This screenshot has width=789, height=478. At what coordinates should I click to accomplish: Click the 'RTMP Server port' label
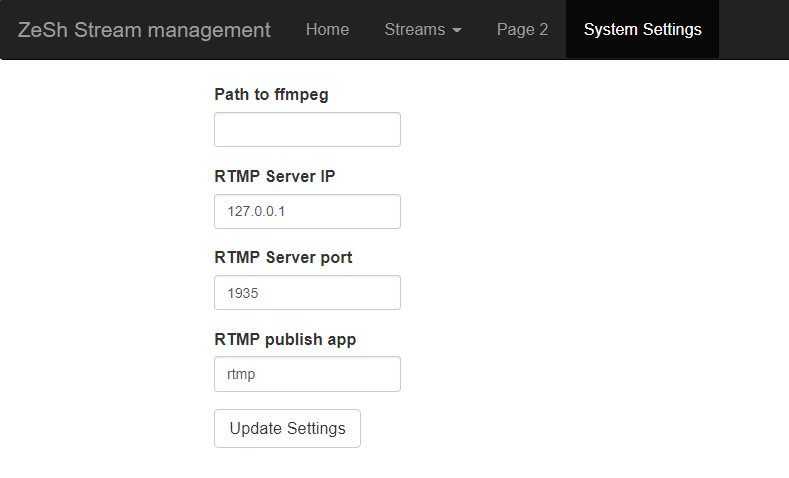click(283, 257)
